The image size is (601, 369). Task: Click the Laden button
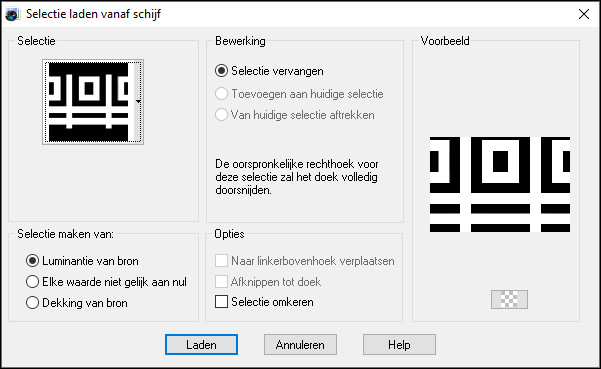[x=201, y=344]
